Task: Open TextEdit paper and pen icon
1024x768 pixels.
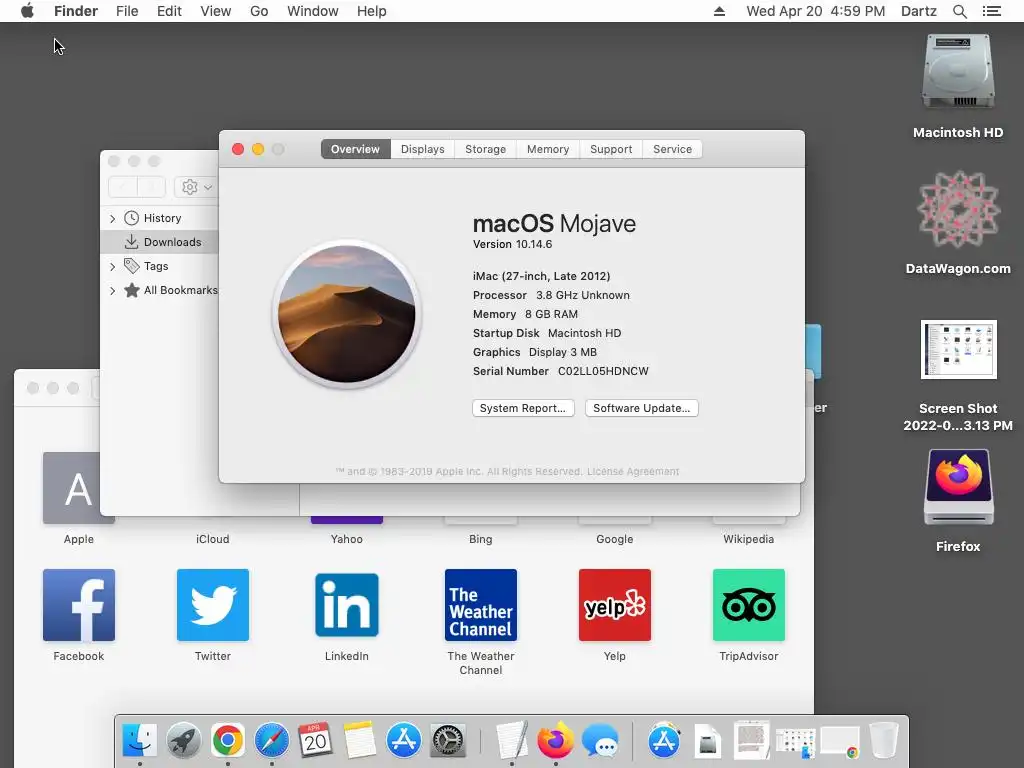Action: tap(512, 741)
